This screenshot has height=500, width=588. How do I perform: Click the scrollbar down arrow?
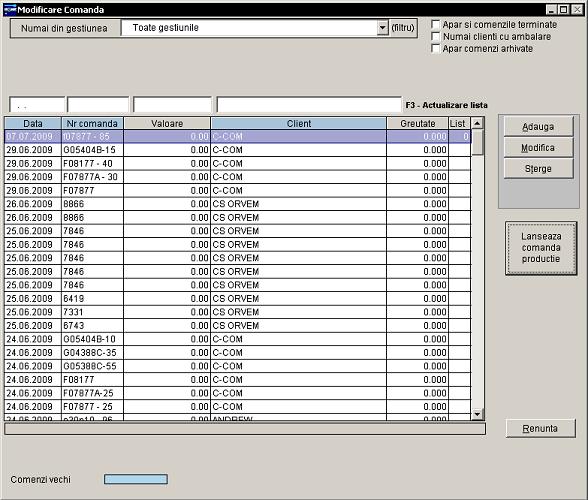pyautogui.click(x=477, y=414)
